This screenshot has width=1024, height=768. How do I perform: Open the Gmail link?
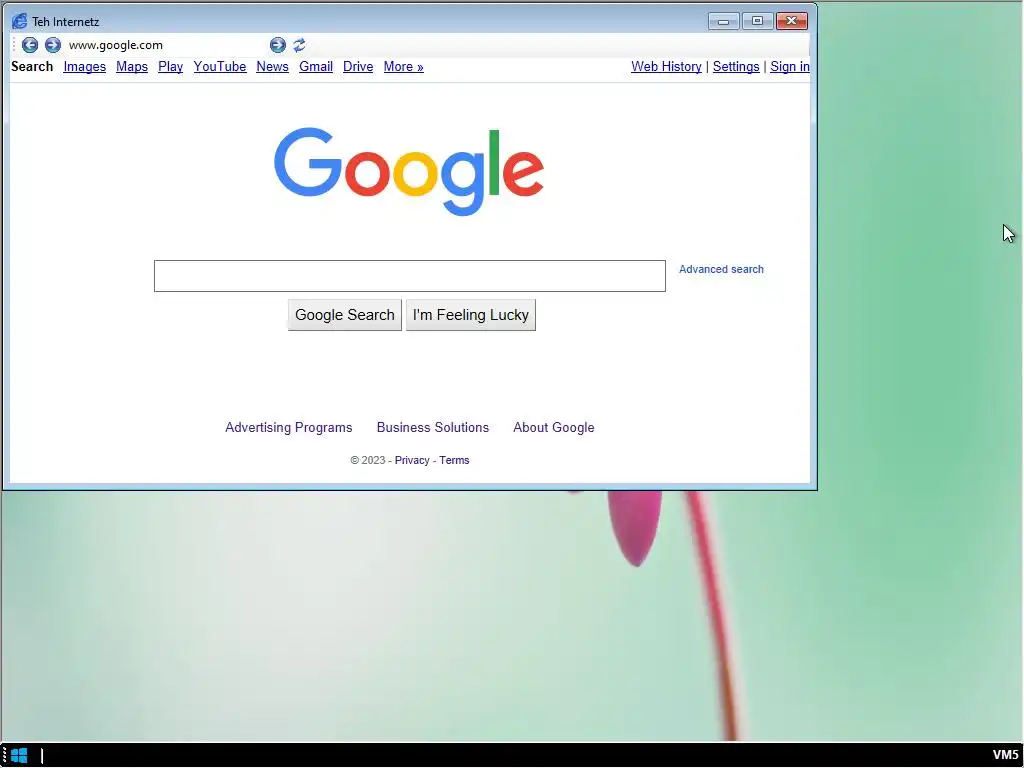tap(316, 67)
